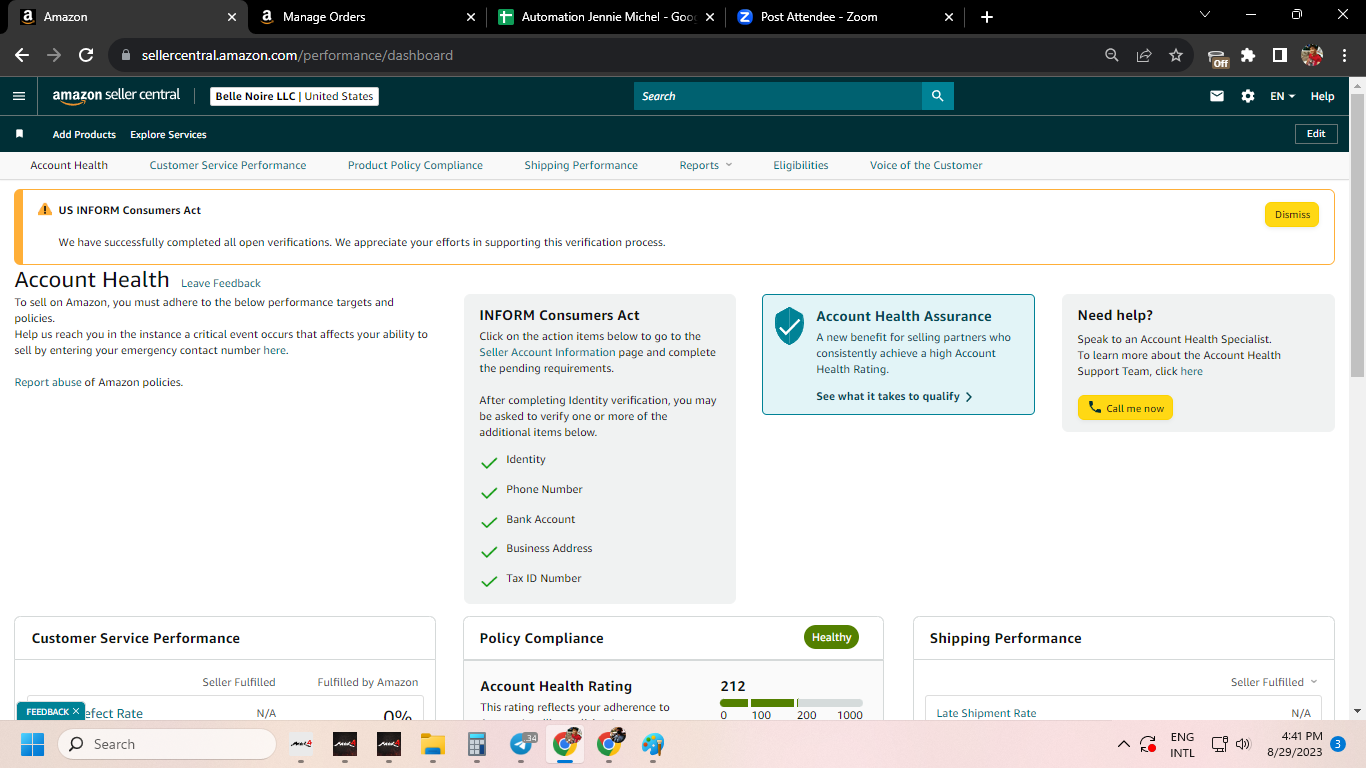Close the Post Attendee - Zoom tab
Viewport: 1366px width, 768px height.
[949, 17]
